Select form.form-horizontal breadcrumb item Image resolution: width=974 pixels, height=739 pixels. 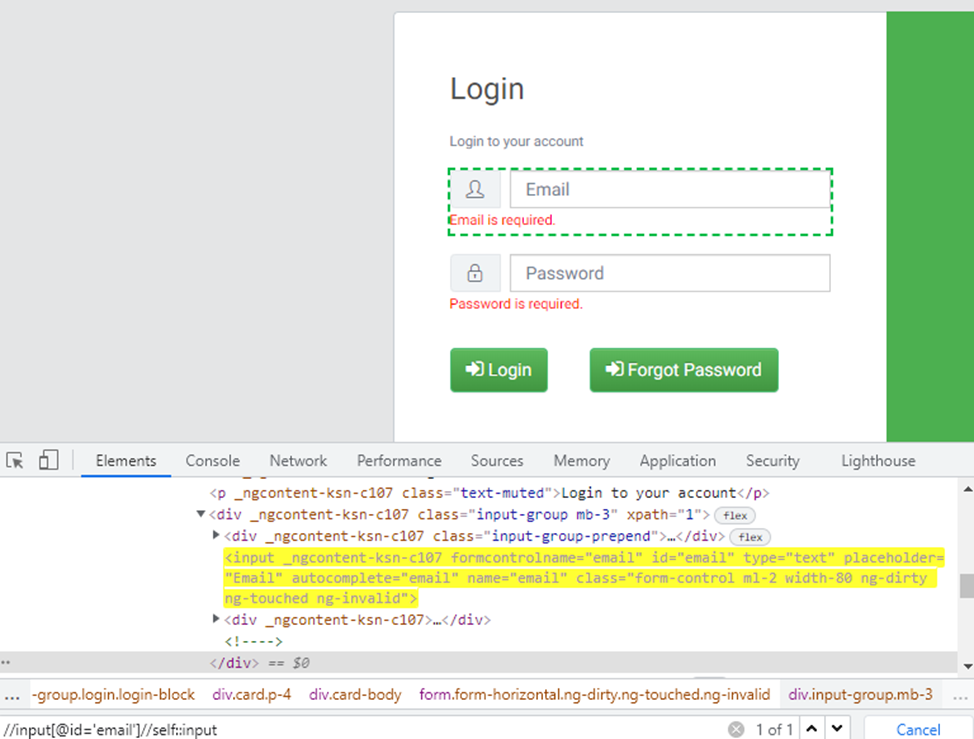click(594, 694)
